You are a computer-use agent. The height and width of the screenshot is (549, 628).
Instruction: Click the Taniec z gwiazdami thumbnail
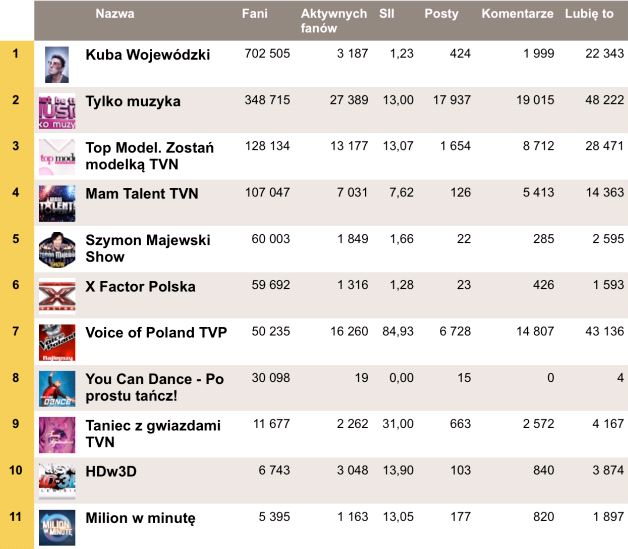coord(56,434)
